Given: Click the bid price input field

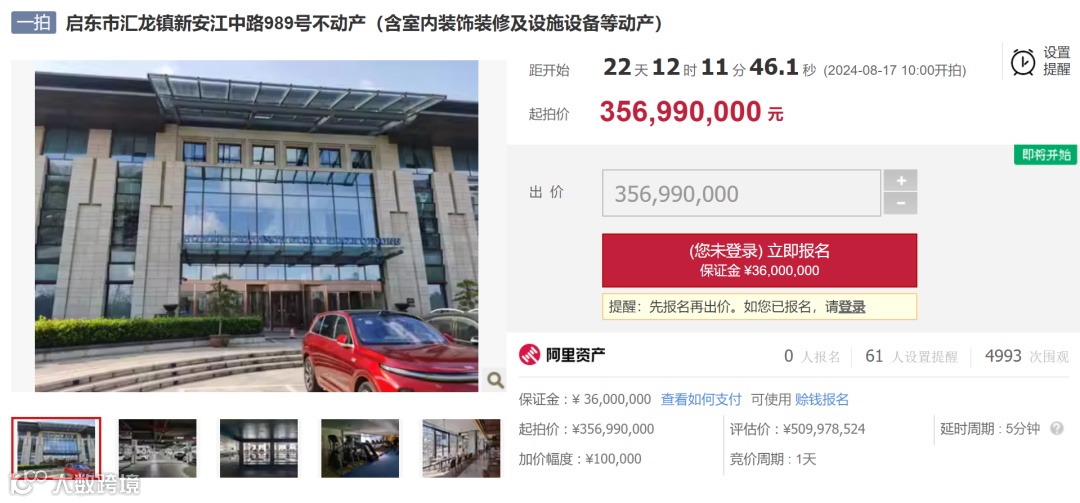Looking at the screenshot, I should coord(742,194).
